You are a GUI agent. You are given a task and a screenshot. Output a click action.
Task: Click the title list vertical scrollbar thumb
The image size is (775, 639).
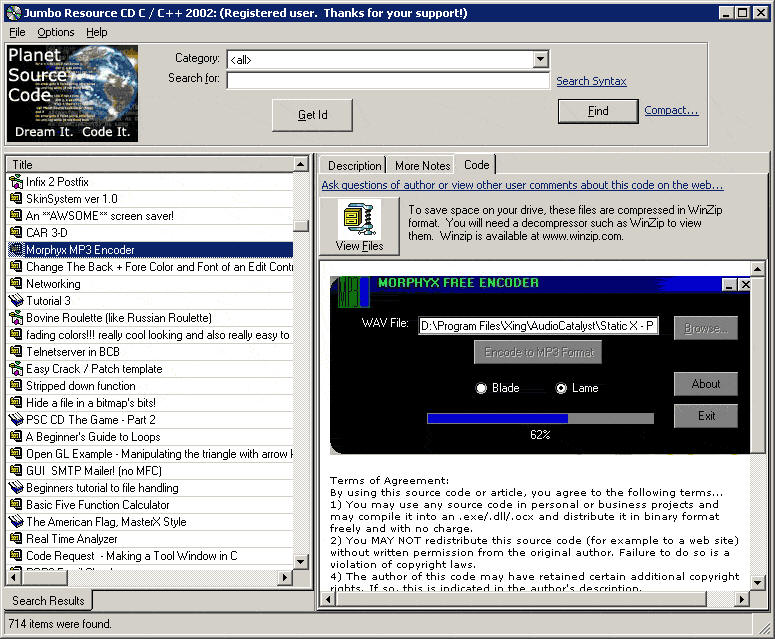pyautogui.click(x=301, y=226)
